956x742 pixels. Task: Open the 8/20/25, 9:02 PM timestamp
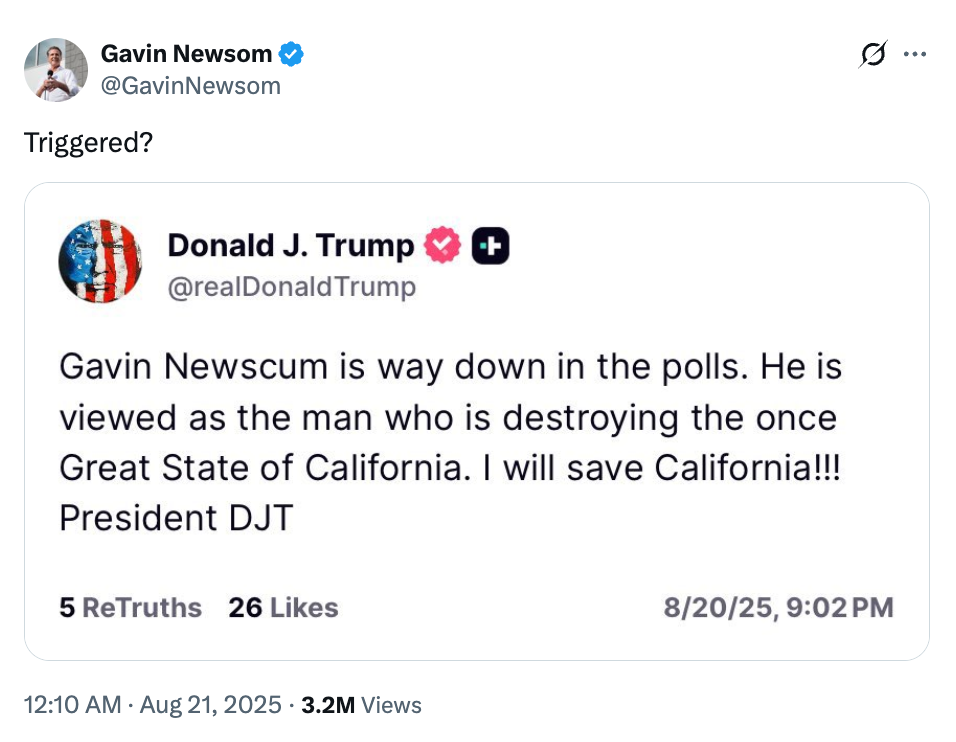[x=780, y=607]
